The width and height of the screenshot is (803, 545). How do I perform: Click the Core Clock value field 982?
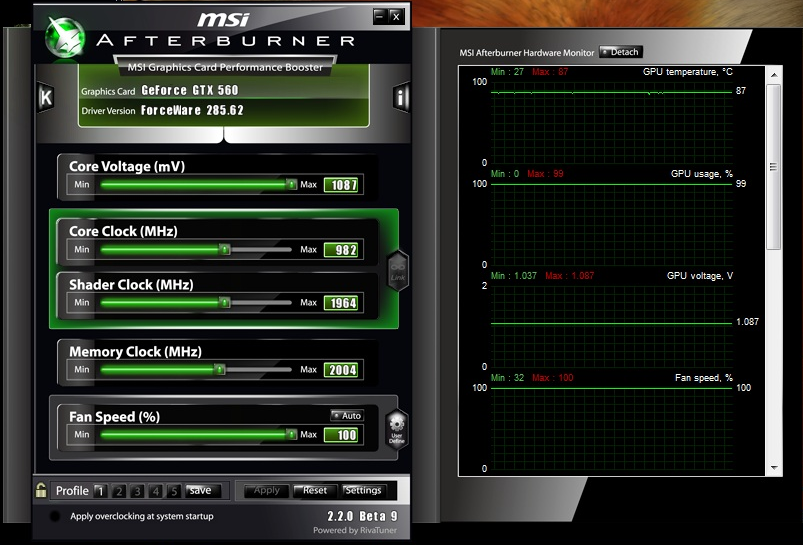coord(341,250)
